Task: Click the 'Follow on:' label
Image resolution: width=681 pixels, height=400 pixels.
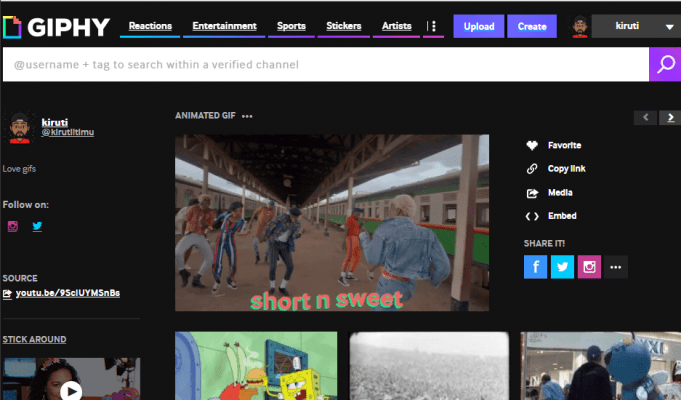Action: pos(26,205)
